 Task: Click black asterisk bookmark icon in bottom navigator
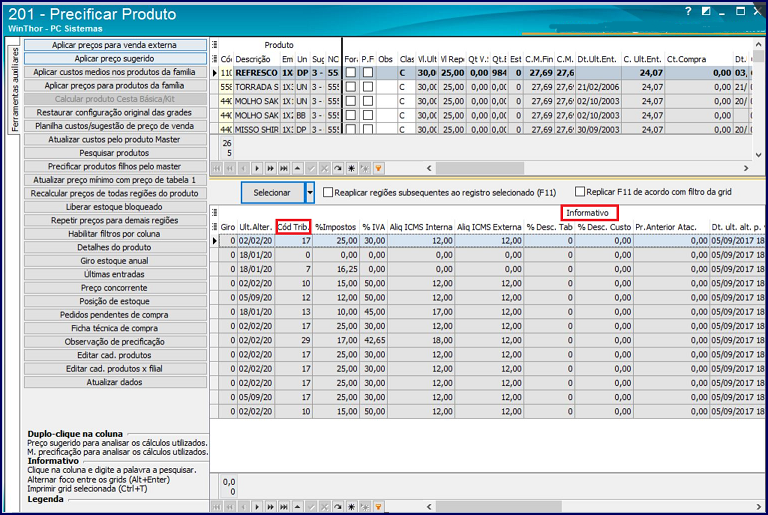click(x=351, y=507)
